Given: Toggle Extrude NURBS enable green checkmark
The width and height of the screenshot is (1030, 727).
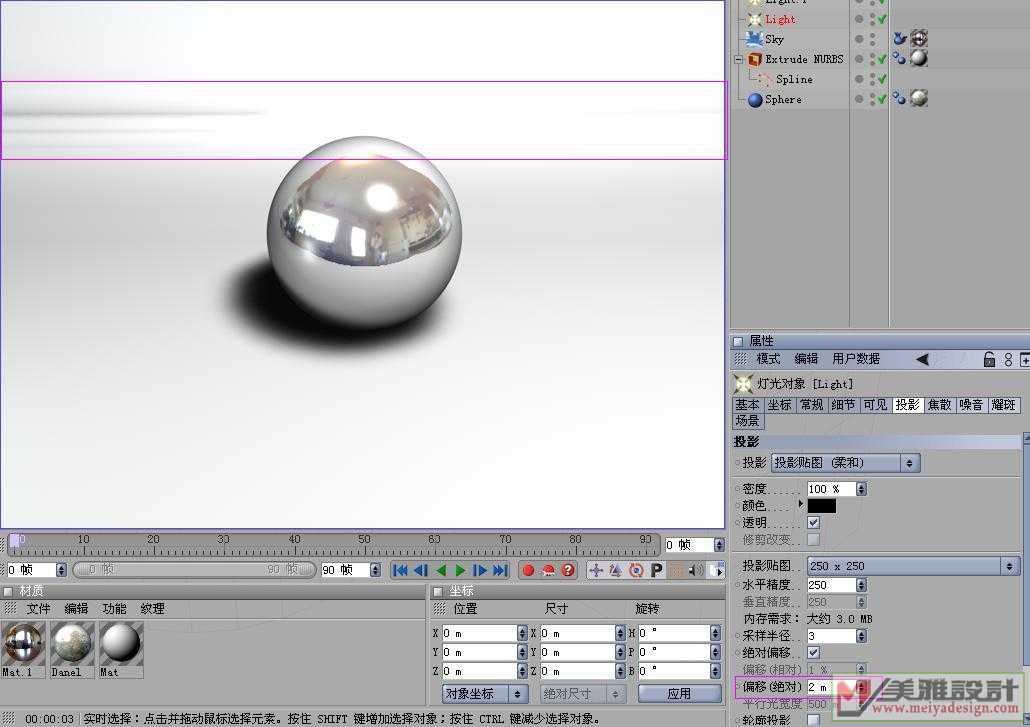Looking at the screenshot, I should point(882,59).
